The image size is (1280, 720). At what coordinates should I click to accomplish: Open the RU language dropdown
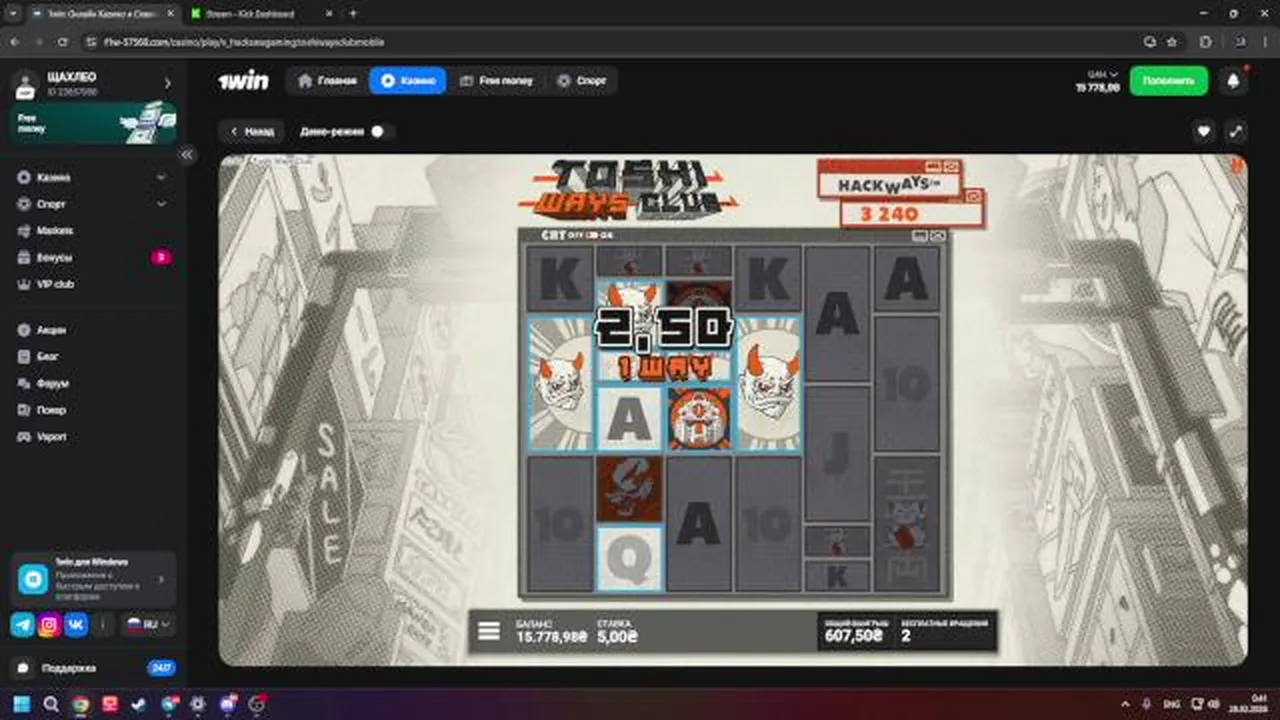[148, 625]
